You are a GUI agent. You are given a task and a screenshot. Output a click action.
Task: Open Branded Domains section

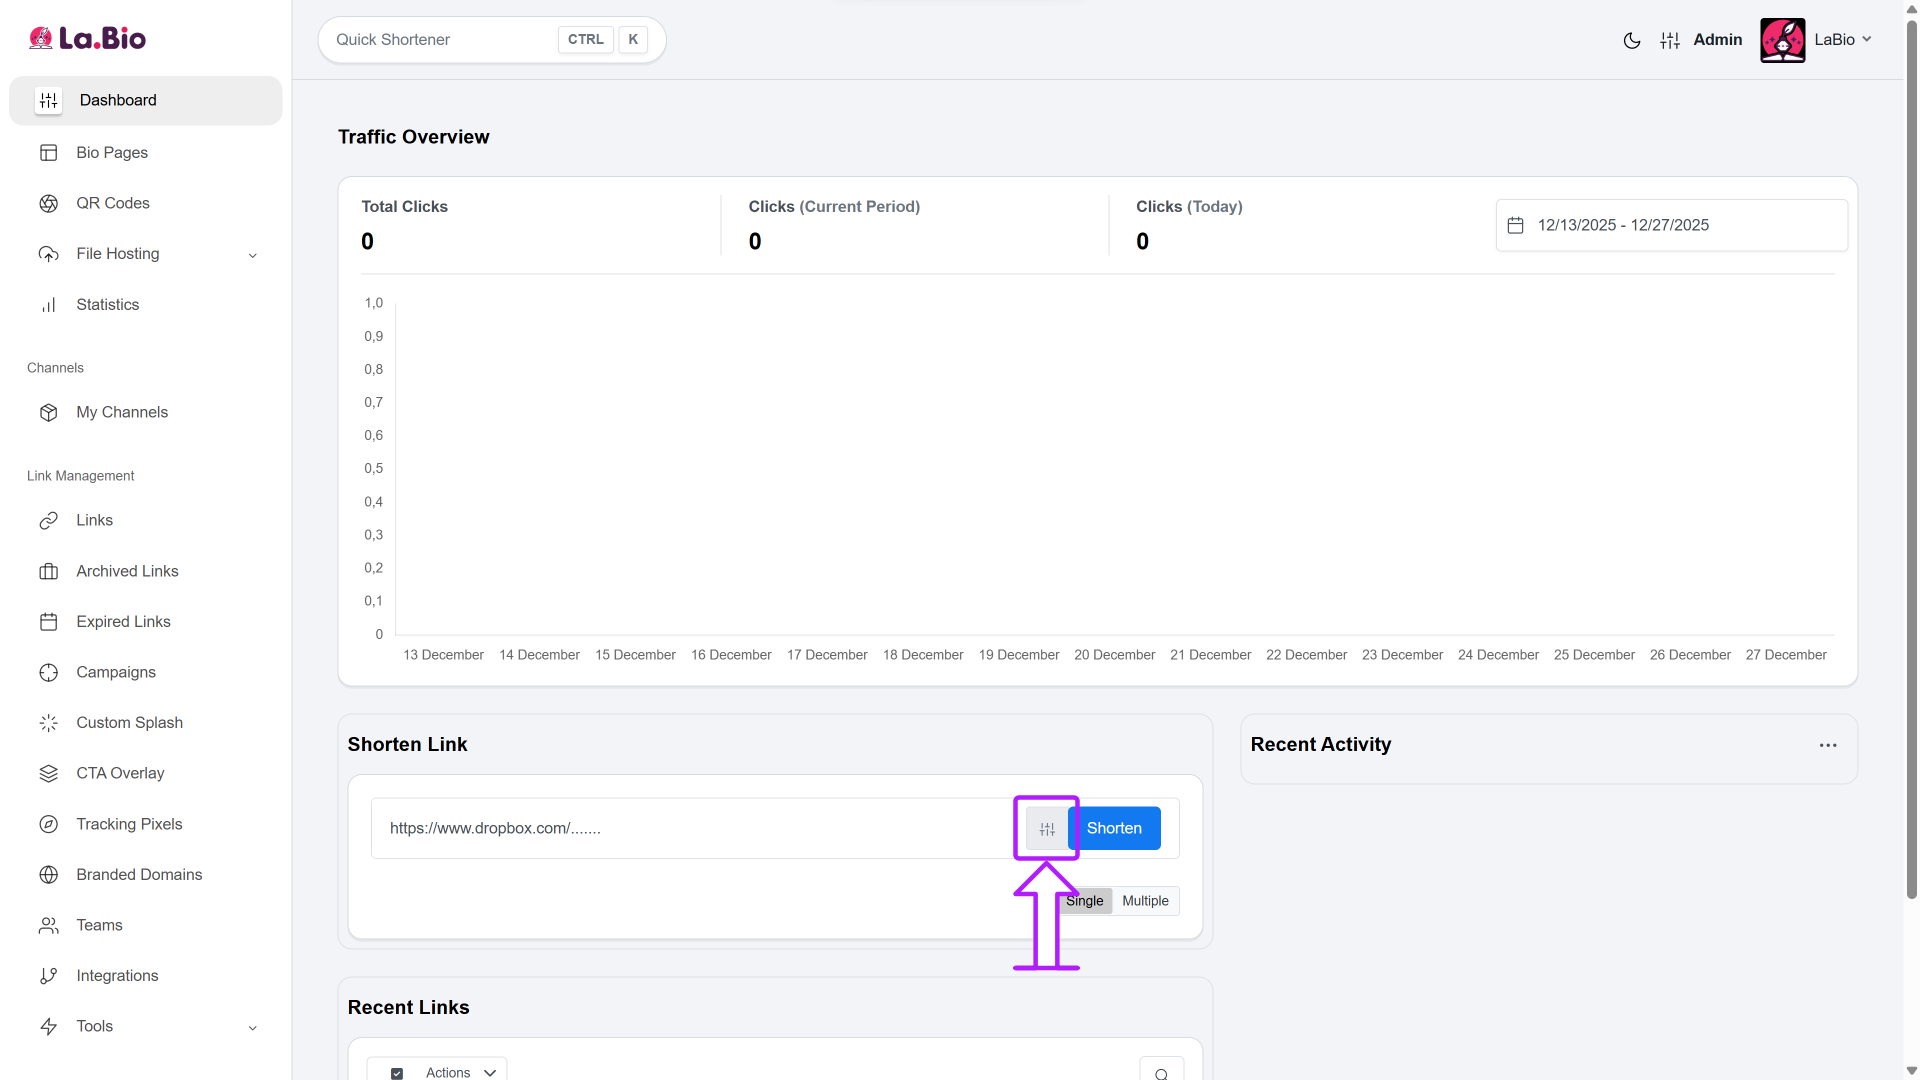click(139, 874)
